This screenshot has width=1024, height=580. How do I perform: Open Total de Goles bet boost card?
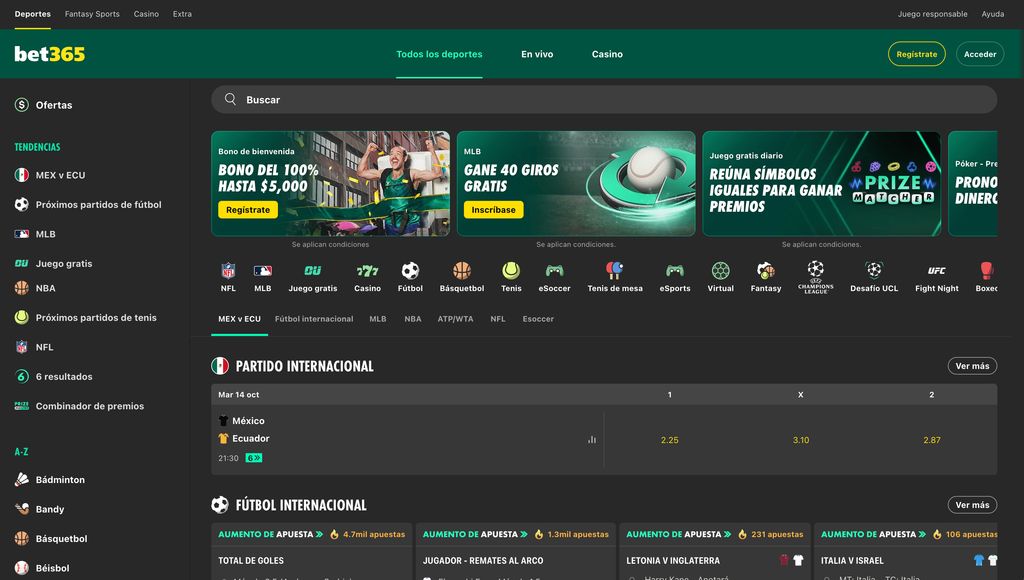312,551
